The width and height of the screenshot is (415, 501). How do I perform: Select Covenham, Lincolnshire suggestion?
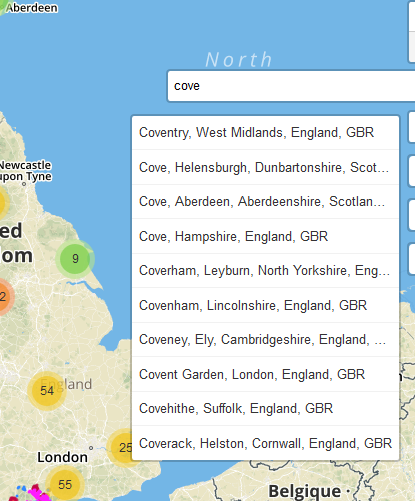pos(265,305)
